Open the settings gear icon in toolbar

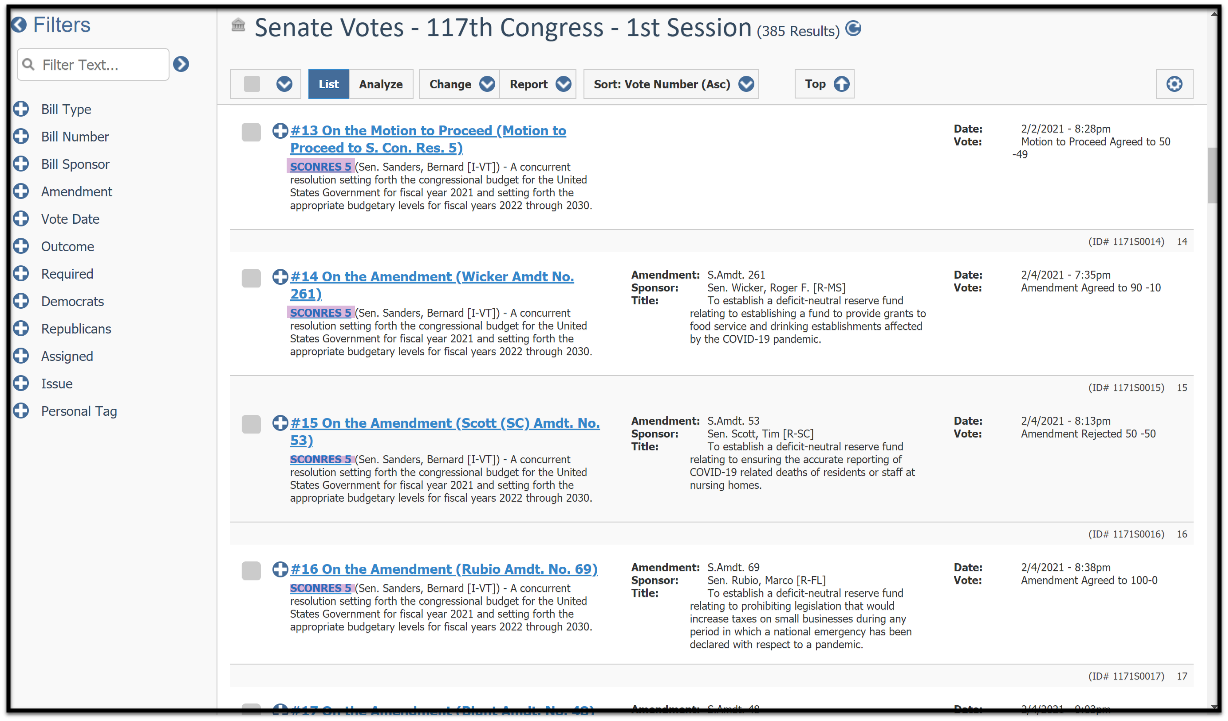tap(1174, 84)
